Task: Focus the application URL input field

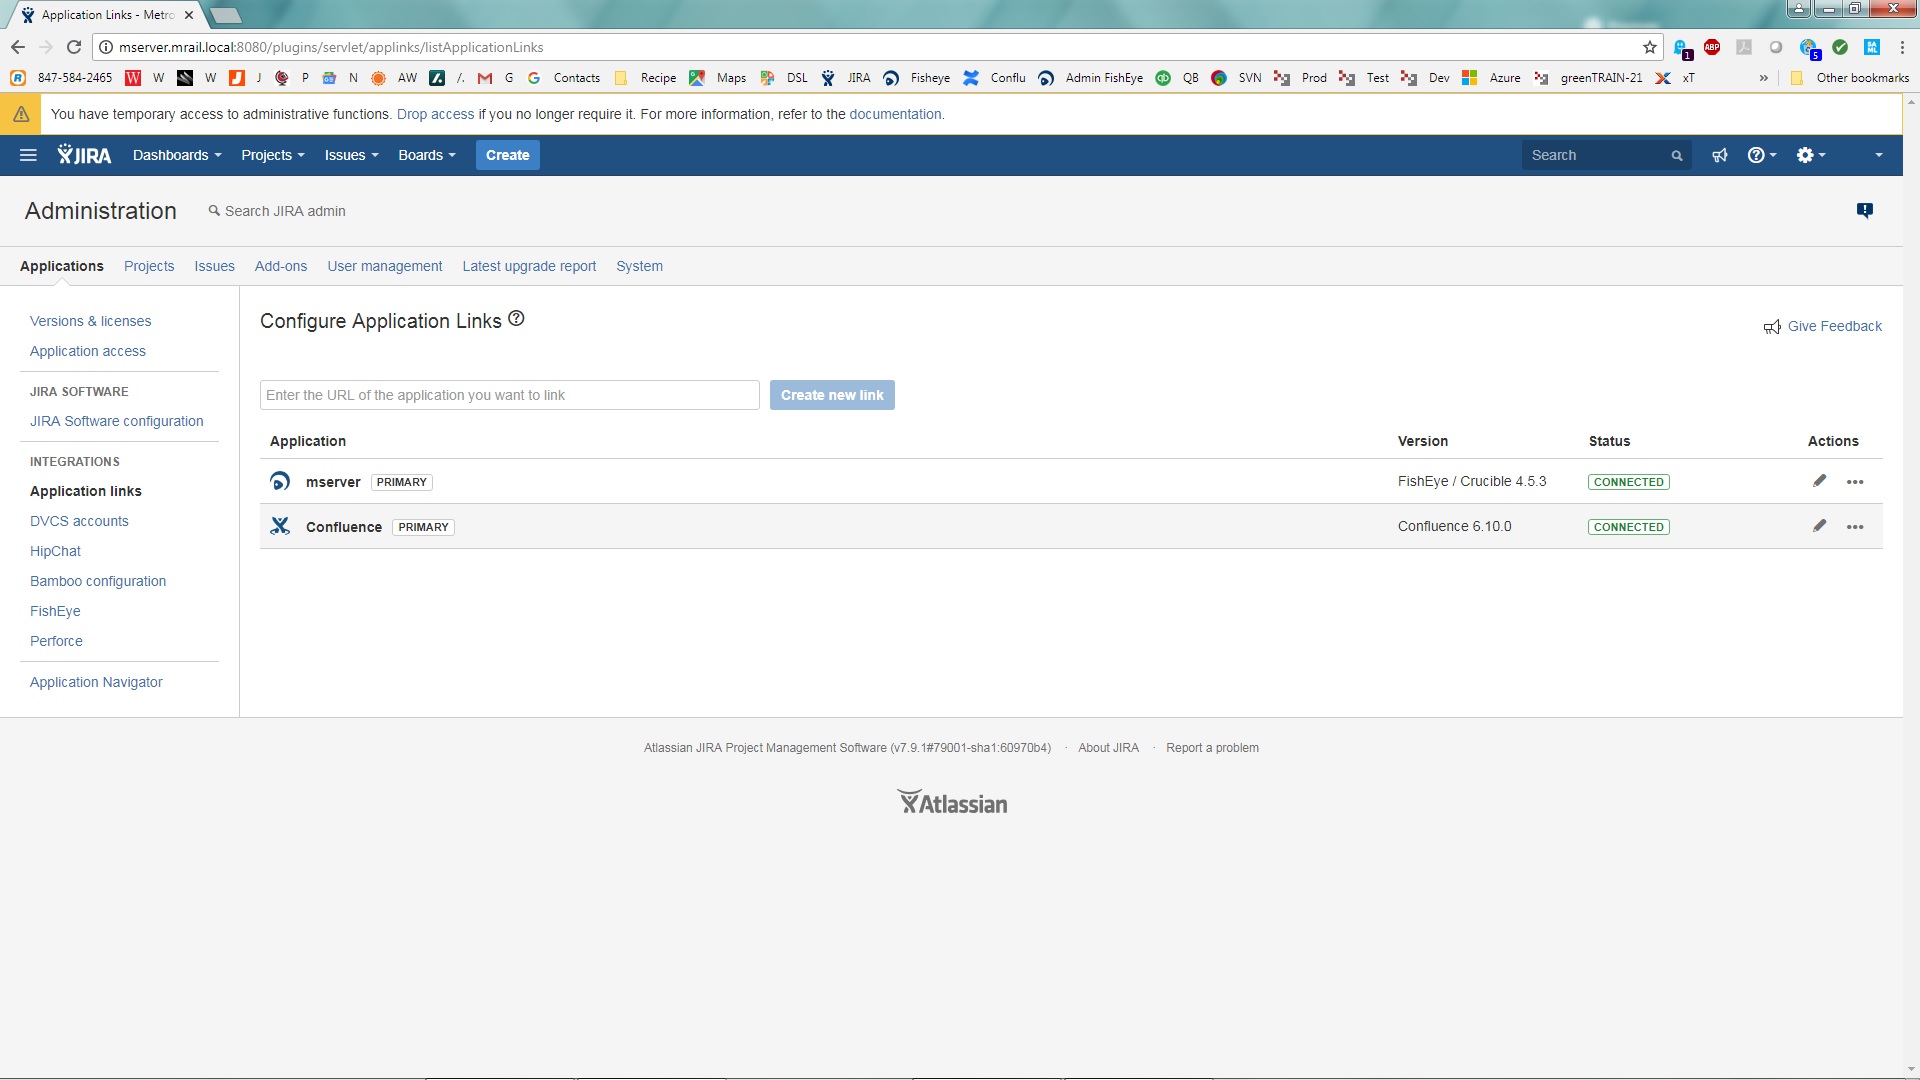Action: 510,395
